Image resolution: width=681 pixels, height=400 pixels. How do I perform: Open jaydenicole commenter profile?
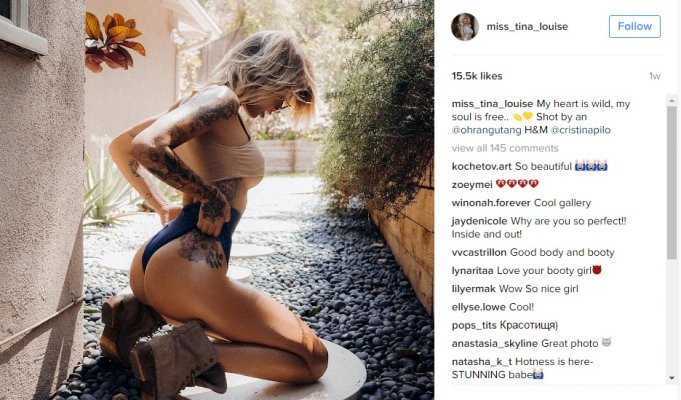479,221
